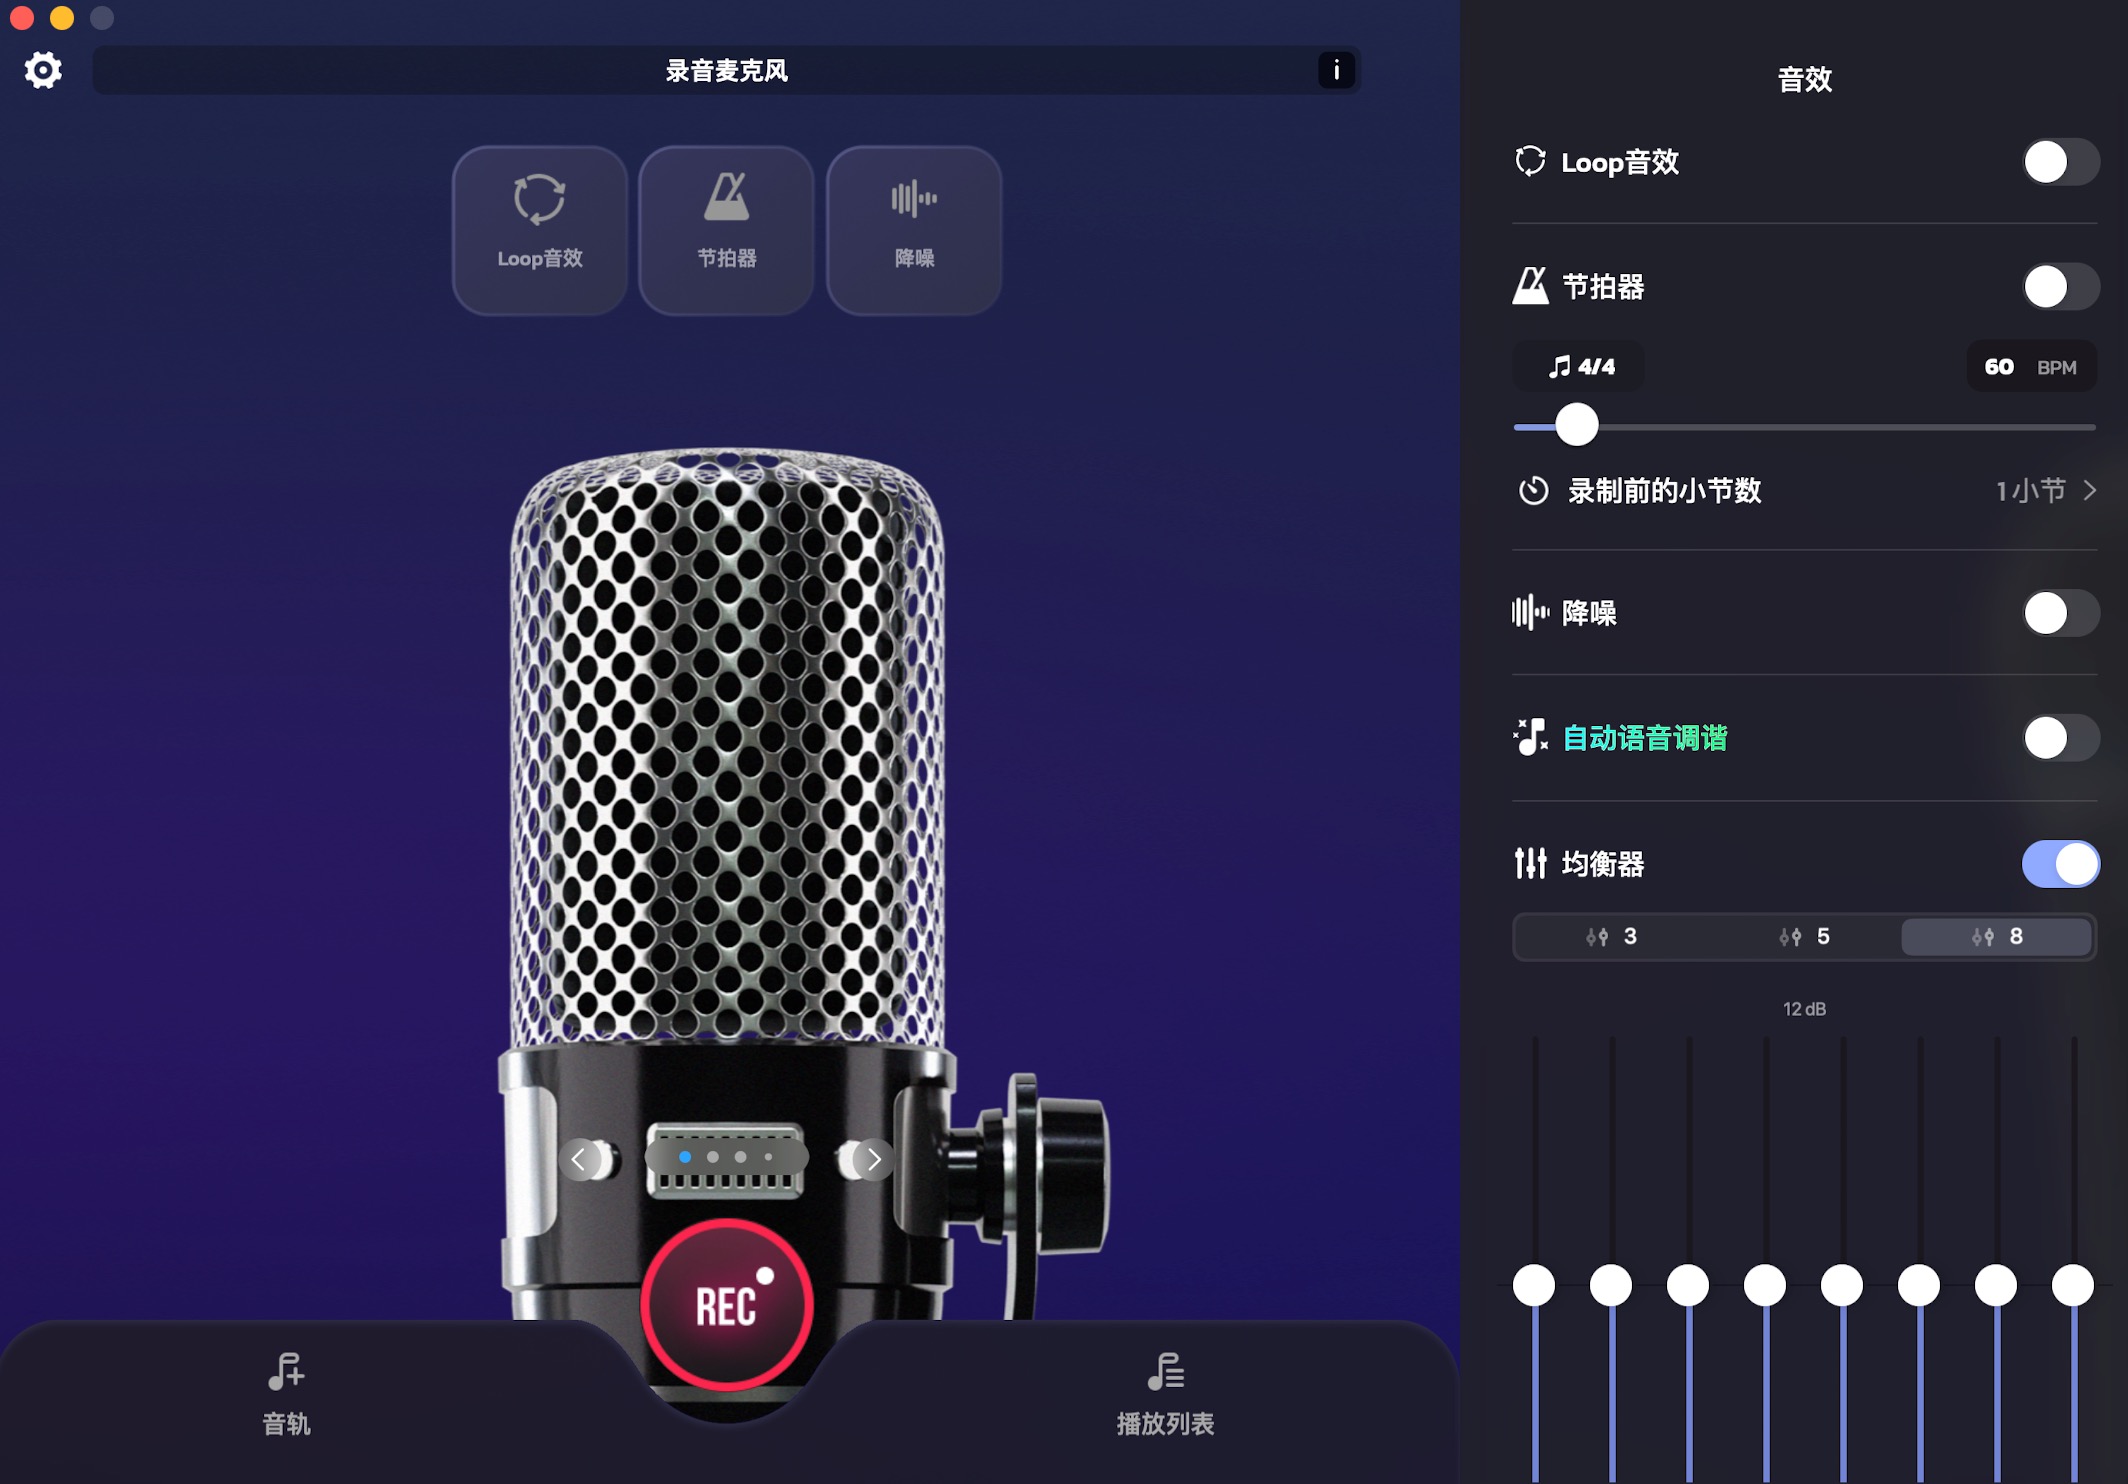This screenshot has width=2128, height=1484.
Task: Click the third equalizer band knob
Action: click(x=1688, y=1285)
